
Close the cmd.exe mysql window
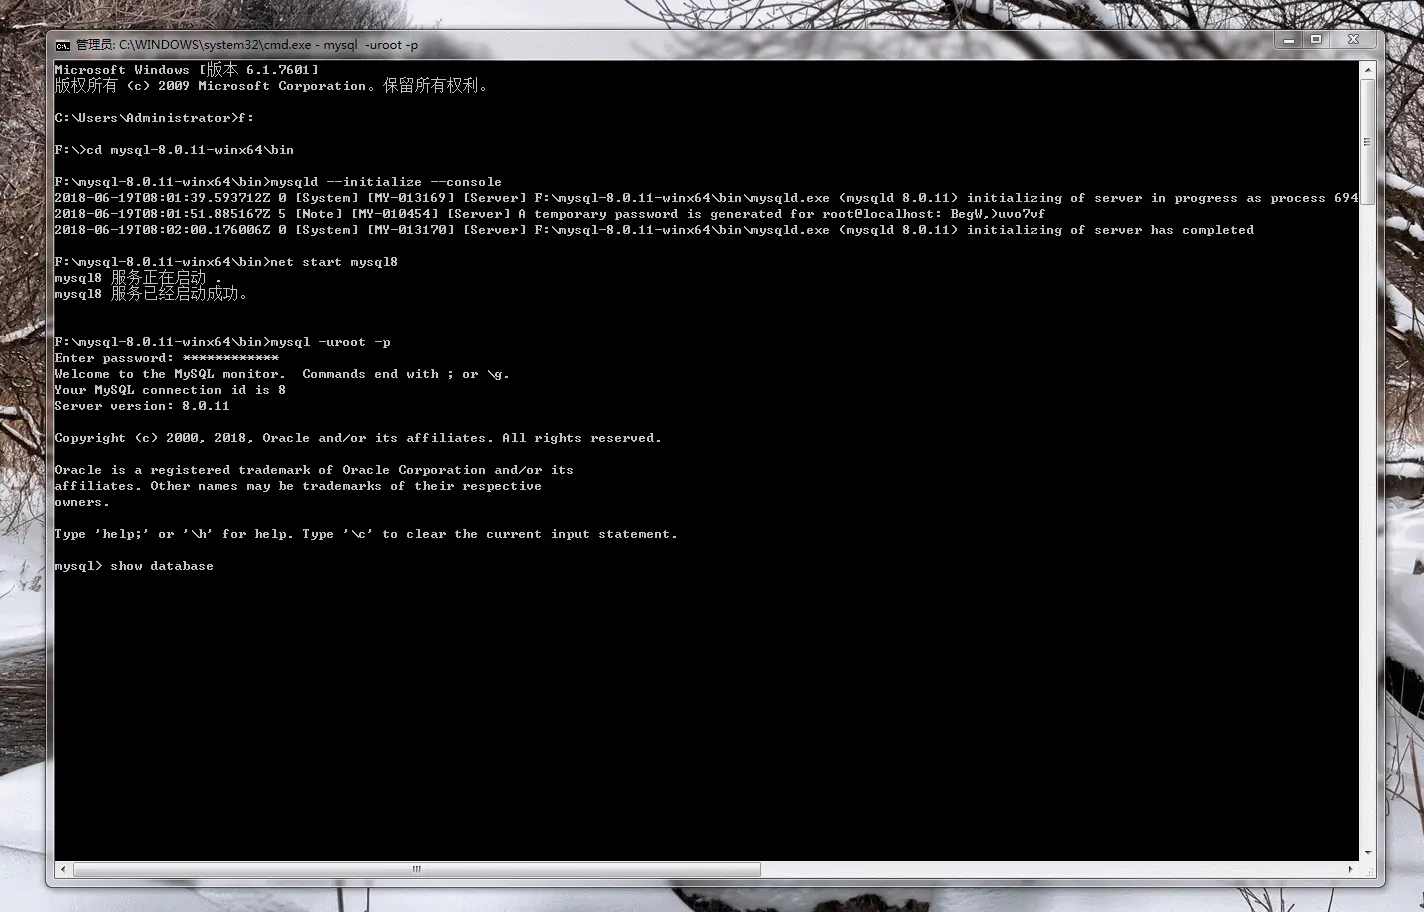(1353, 40)
